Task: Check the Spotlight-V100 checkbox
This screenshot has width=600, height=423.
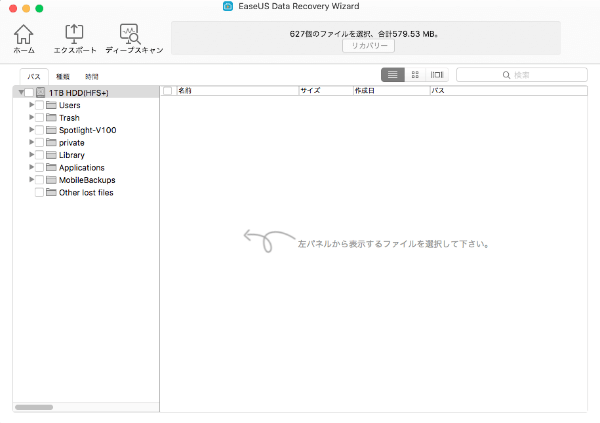Action: point(39,130)
